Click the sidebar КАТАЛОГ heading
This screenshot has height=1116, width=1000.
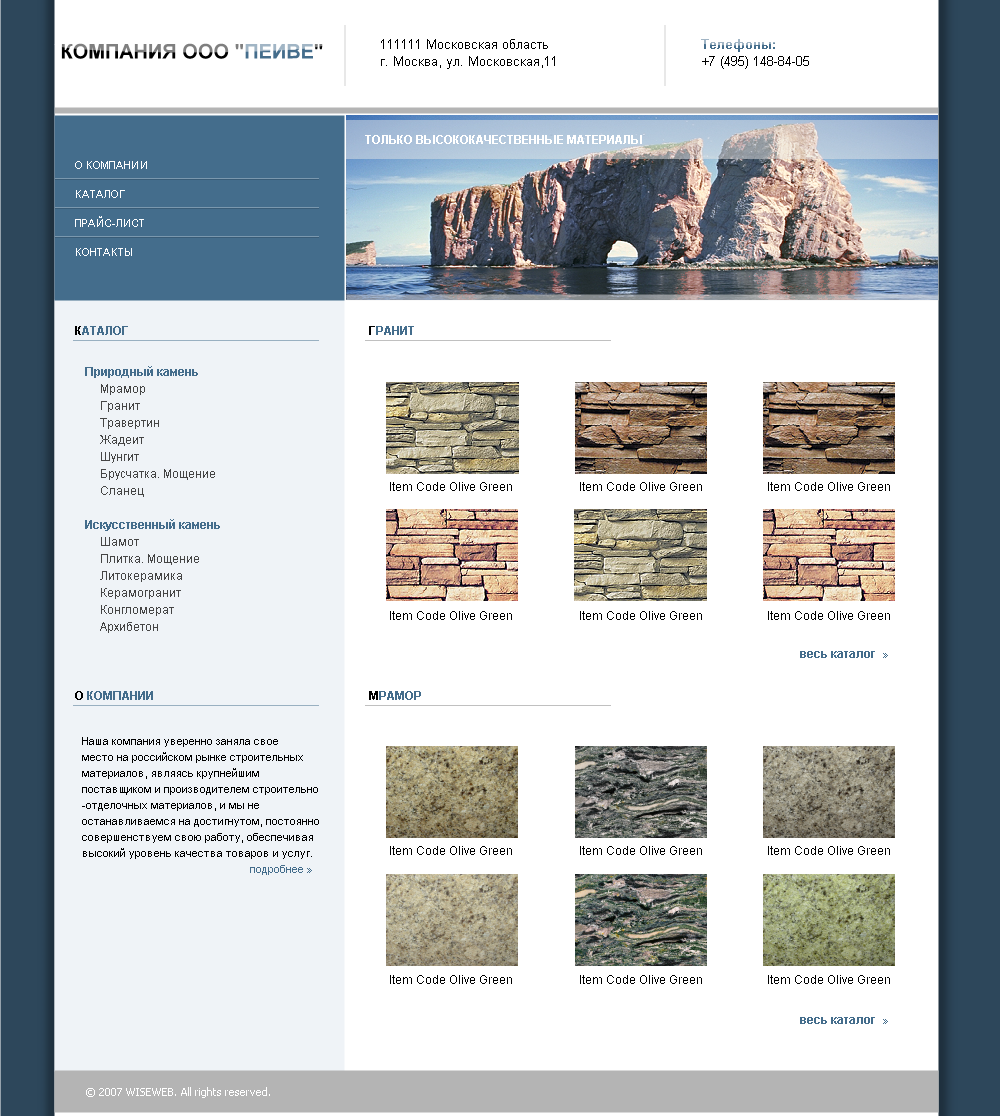[101, 330]
